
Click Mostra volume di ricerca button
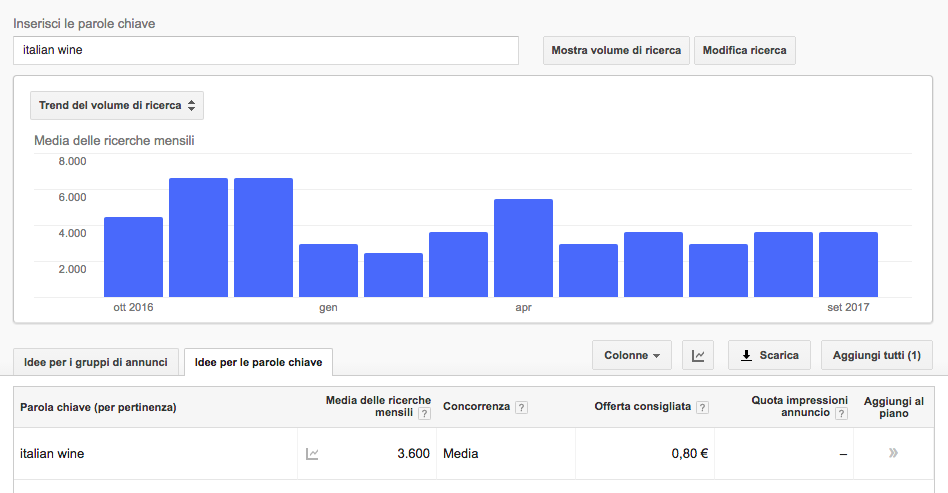click(616, 50)
